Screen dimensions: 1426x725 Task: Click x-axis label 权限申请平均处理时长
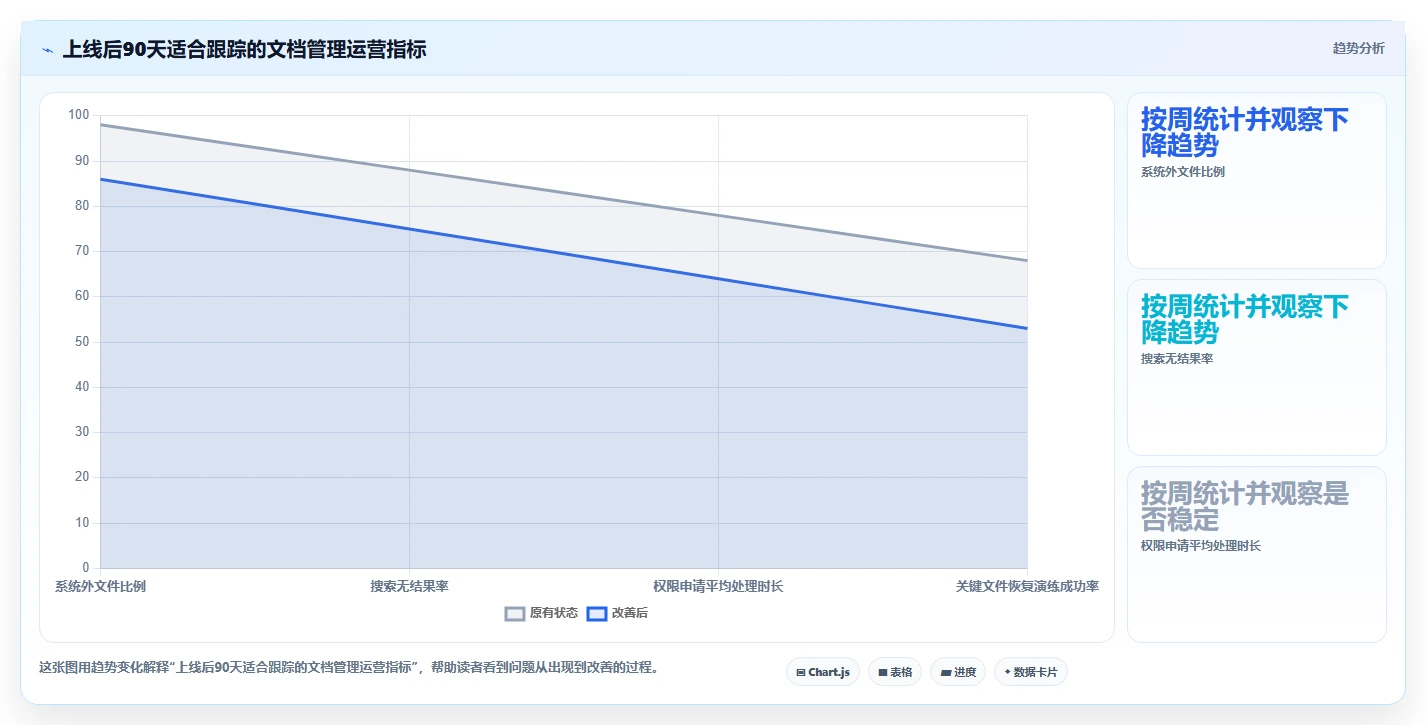click(718, 586)
